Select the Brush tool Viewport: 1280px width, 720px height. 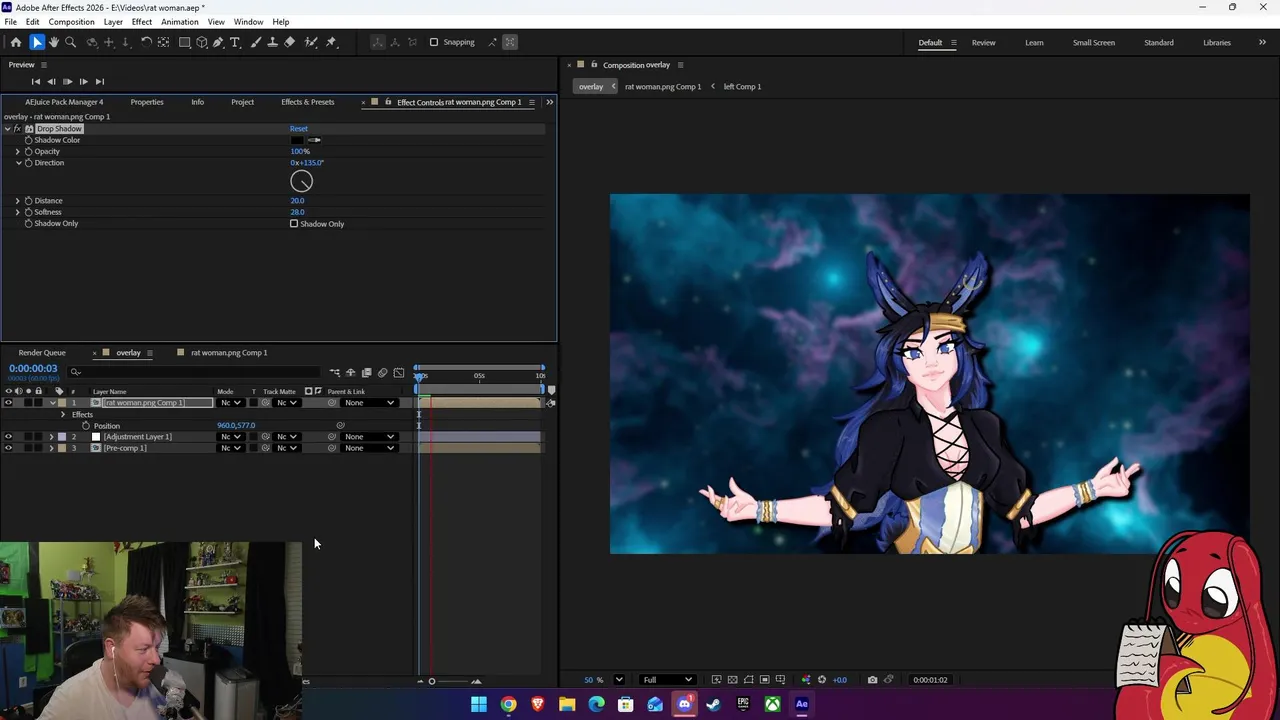(256, 42)
